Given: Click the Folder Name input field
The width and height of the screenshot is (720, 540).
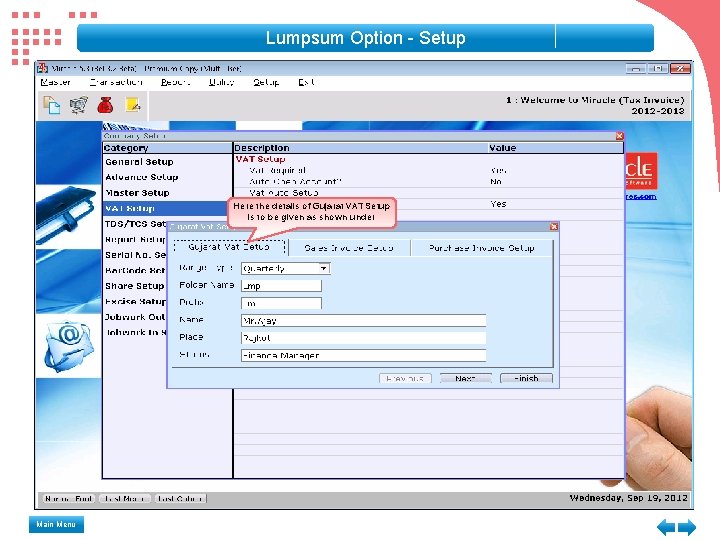Looking at the screenshot, I should pyautogui.click(x=281, y=286).
